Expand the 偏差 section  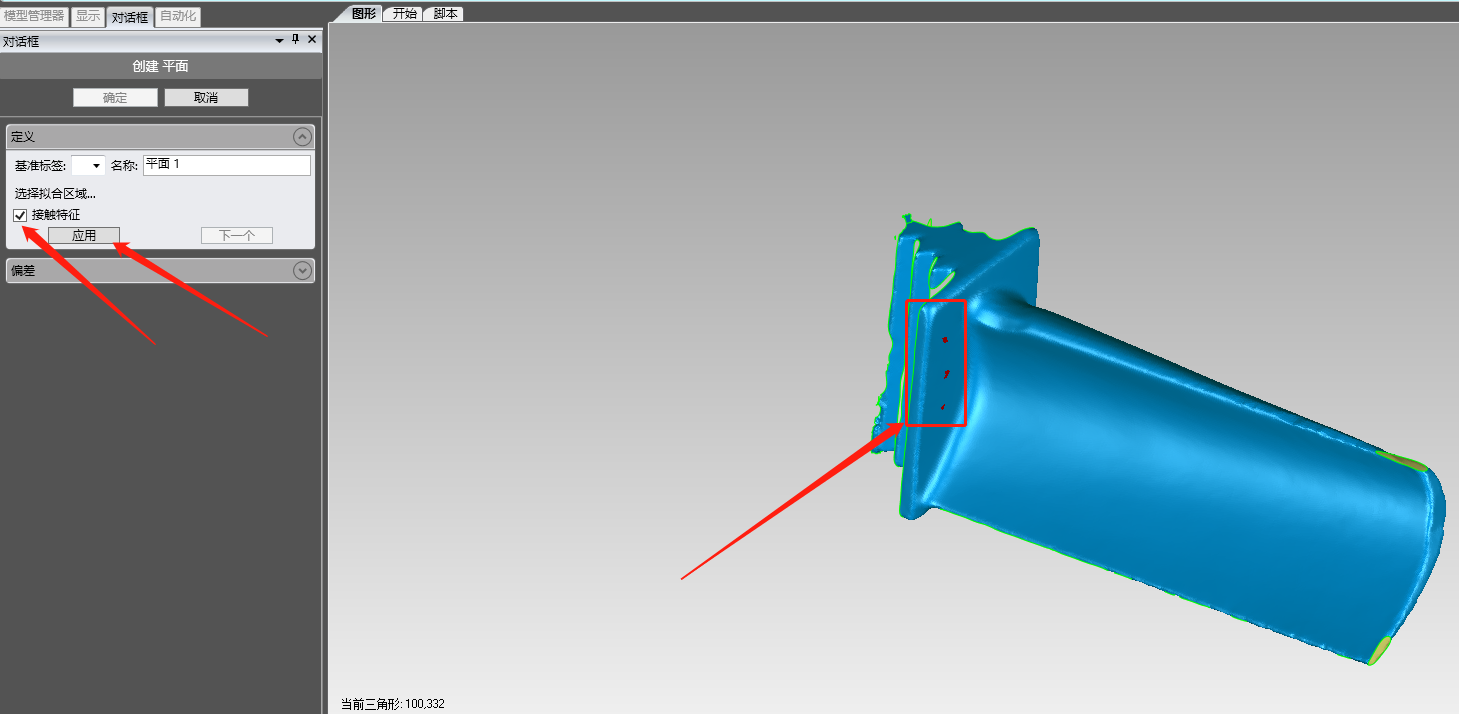302,270
